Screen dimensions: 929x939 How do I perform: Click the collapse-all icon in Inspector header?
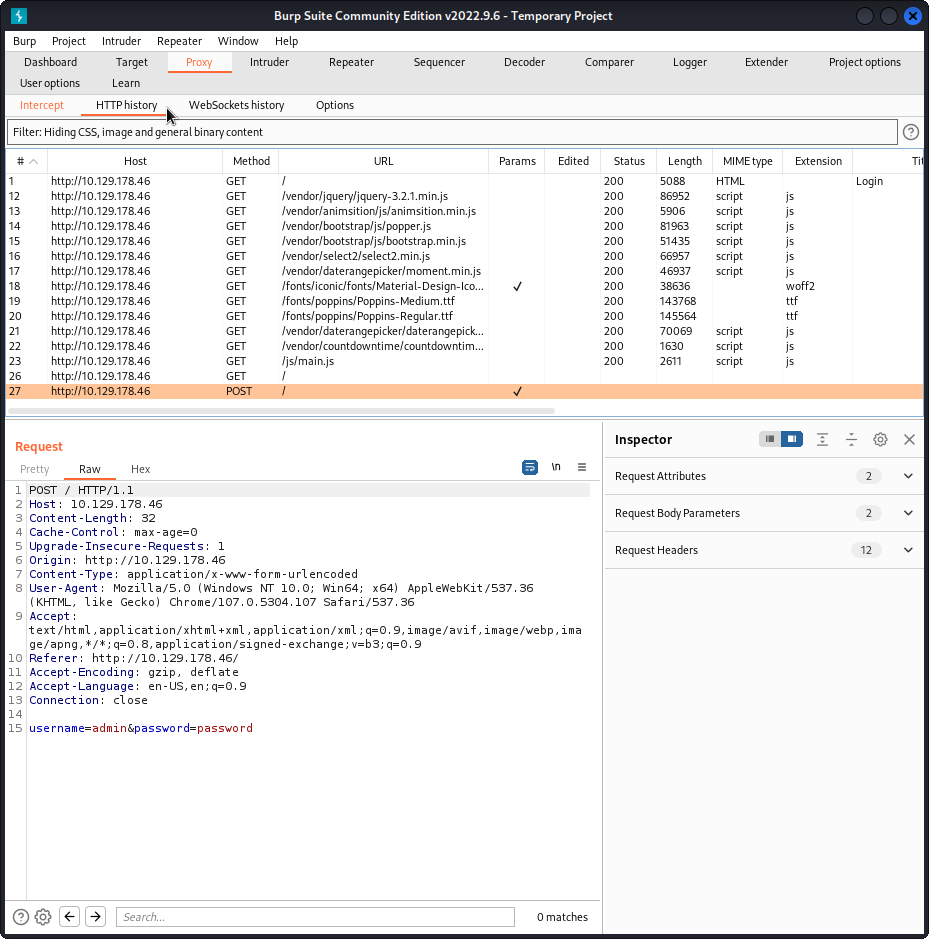pyautogui.click(x=851, y=438)
